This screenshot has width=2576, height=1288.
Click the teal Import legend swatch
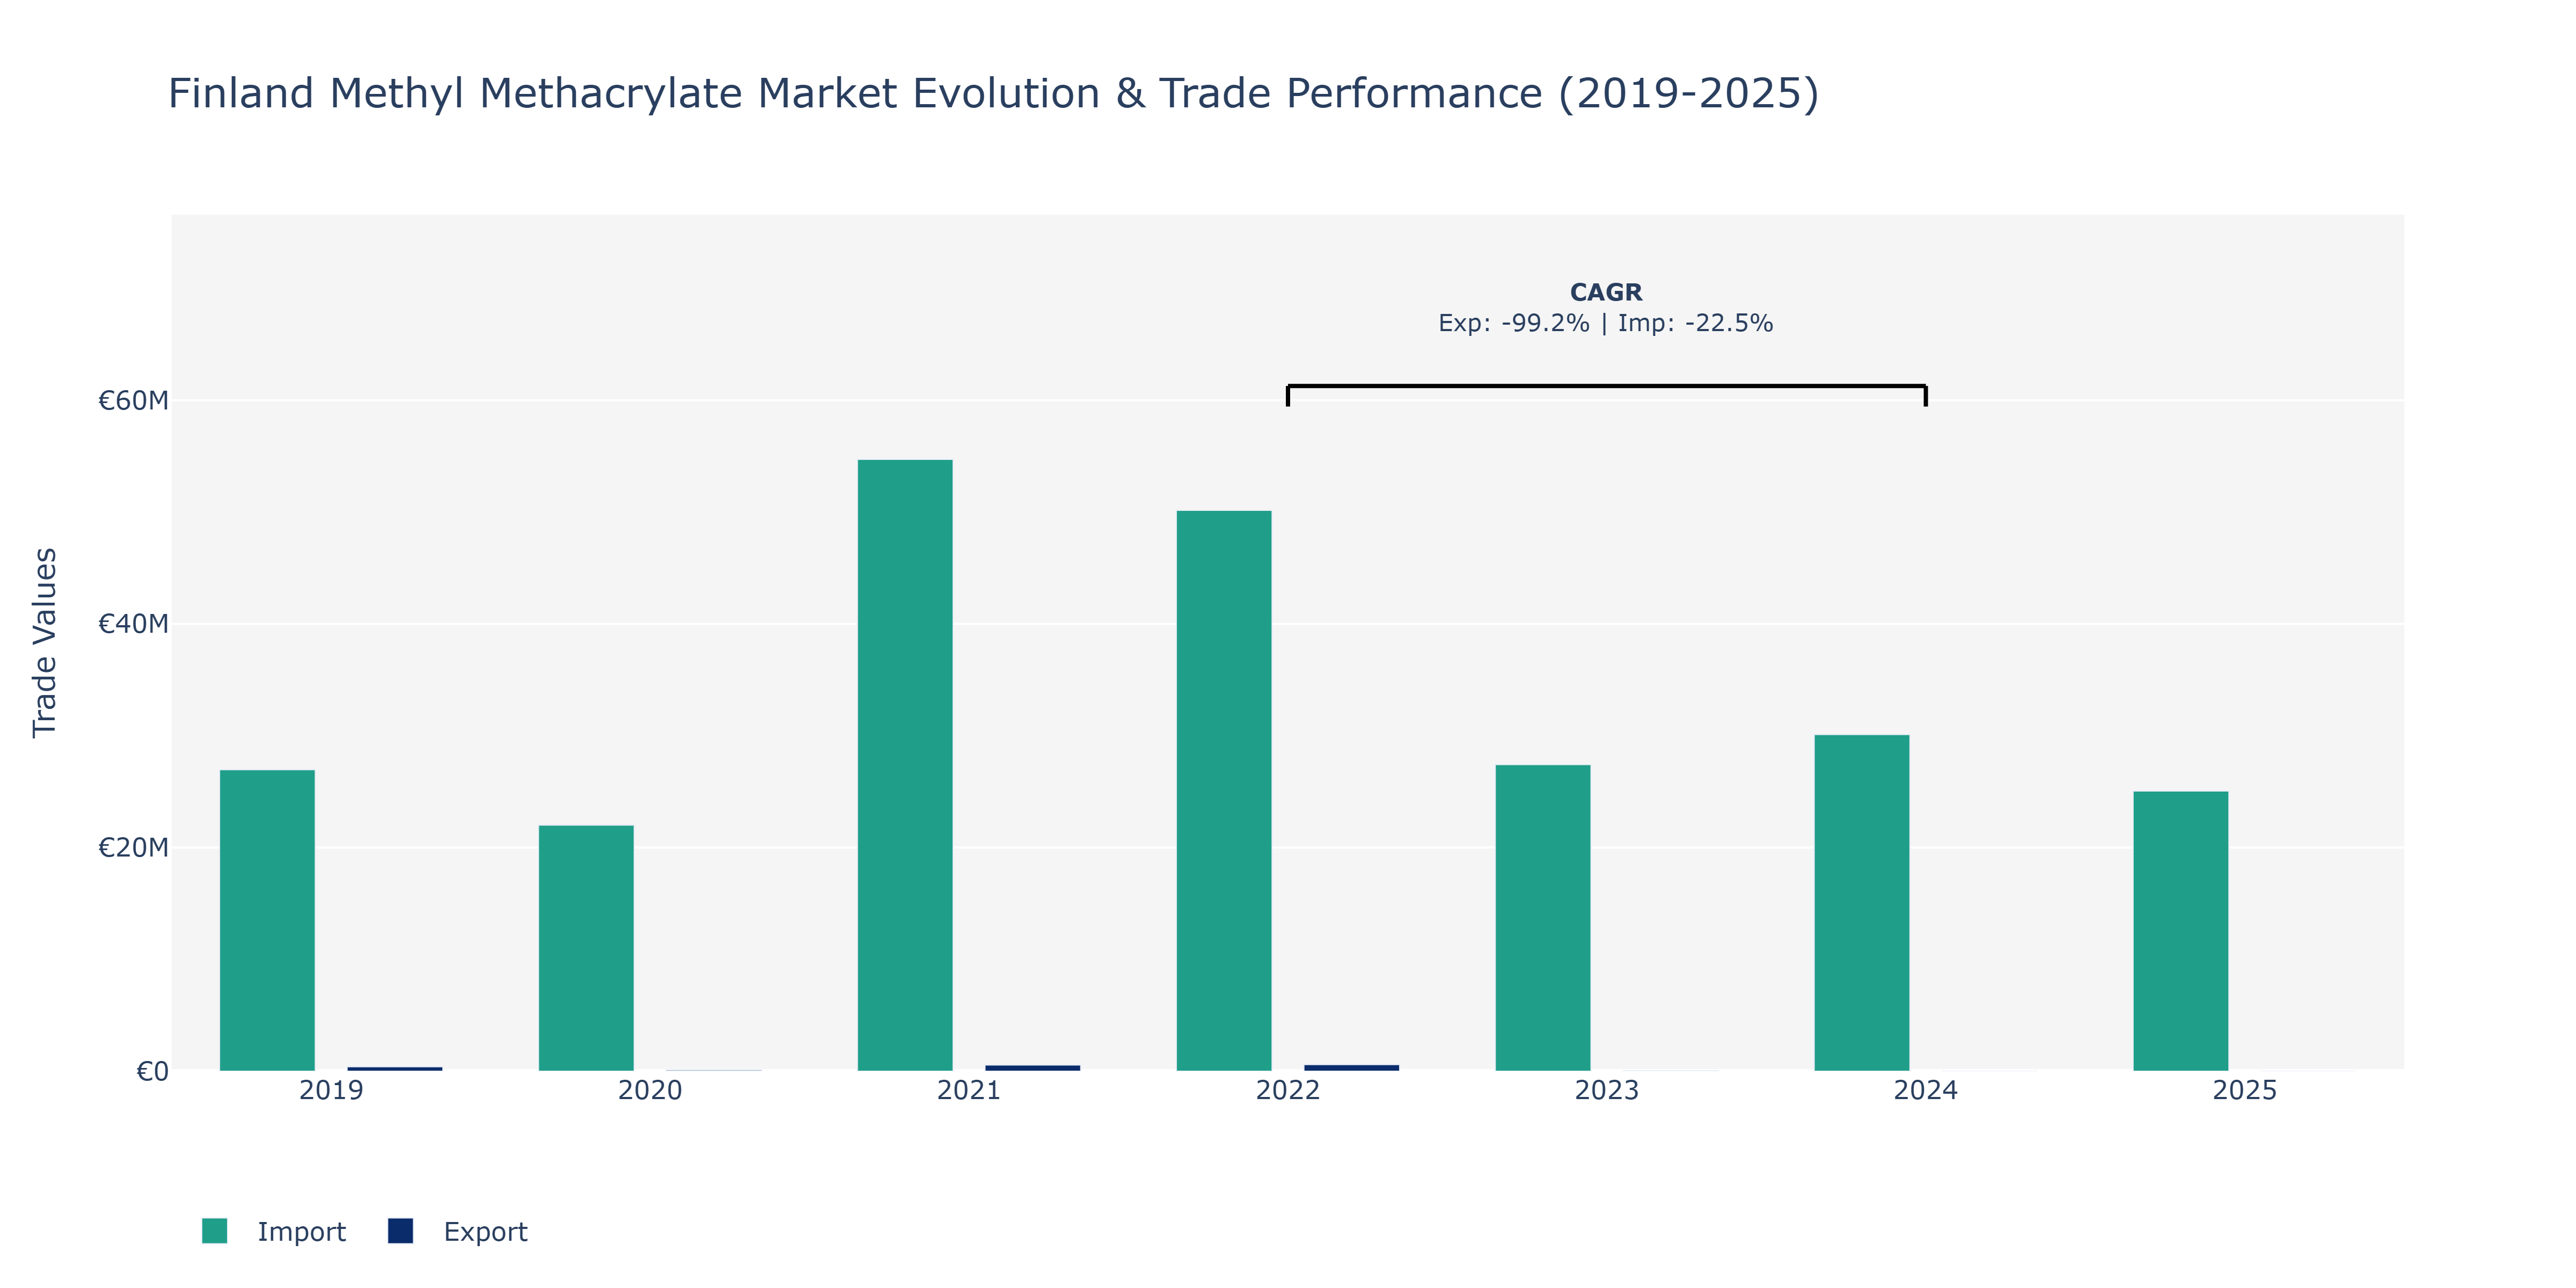tap(214, 1231)
